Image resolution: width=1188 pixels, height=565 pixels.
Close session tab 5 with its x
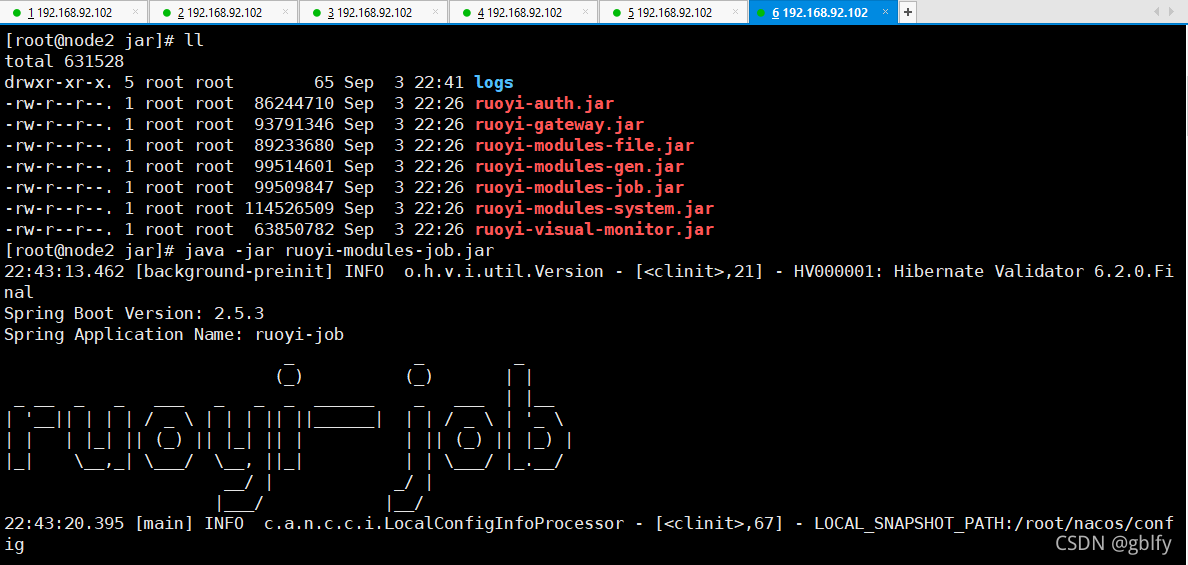(x=735, y=13)
